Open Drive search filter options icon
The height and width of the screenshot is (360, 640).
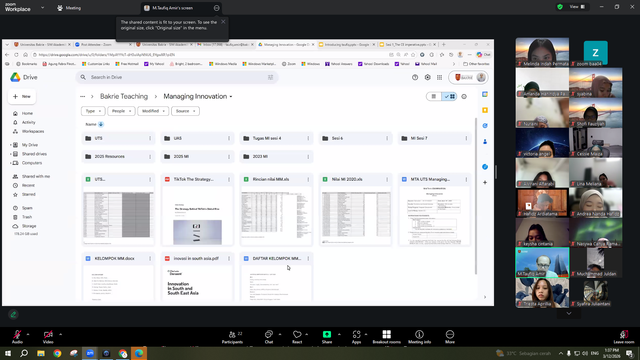tap(270, 77)
